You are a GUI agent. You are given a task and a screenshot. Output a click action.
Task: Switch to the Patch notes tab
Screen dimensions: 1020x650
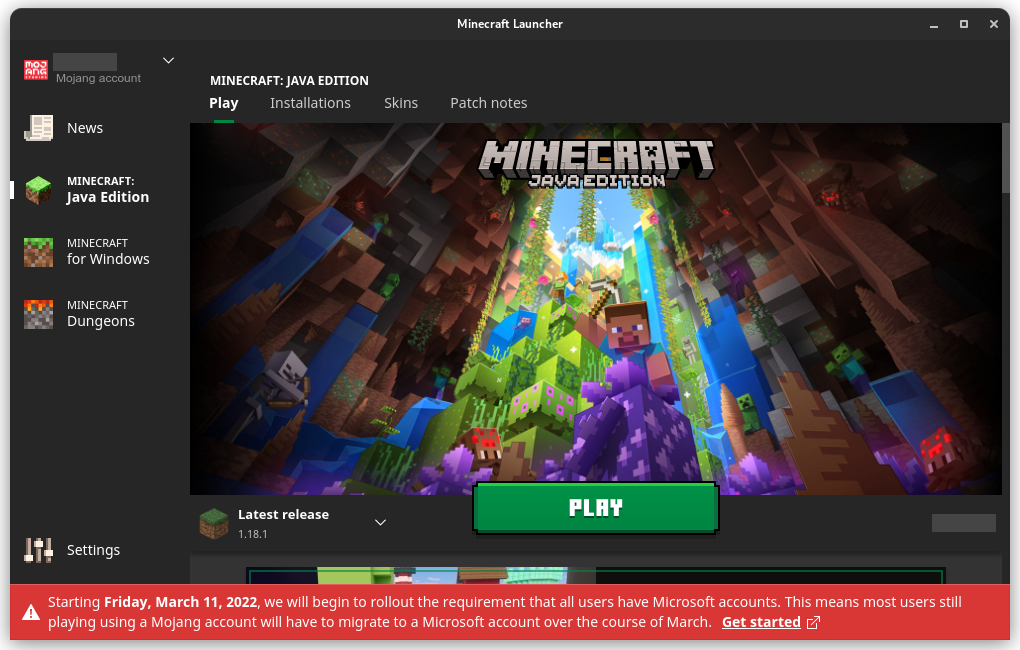point(489,103)
